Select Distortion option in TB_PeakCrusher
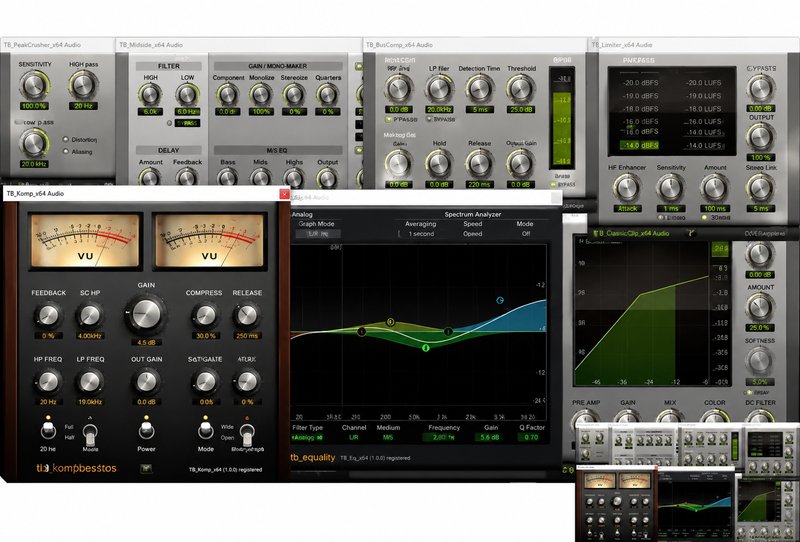Viewport: 800px width, 542px height. [66, 139]
